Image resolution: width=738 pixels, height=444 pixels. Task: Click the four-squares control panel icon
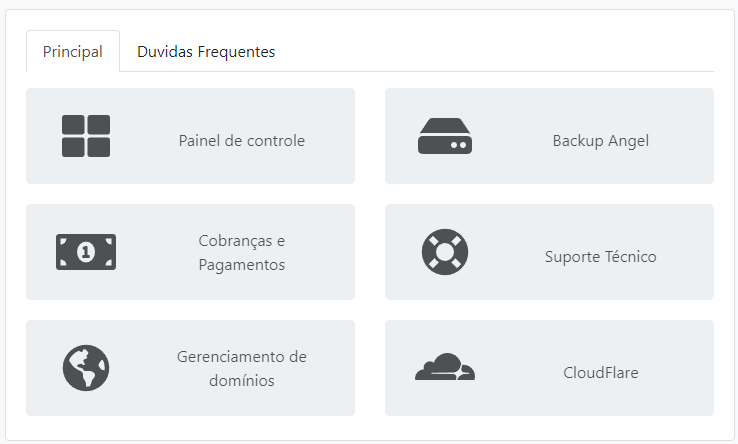click(86, 136)
